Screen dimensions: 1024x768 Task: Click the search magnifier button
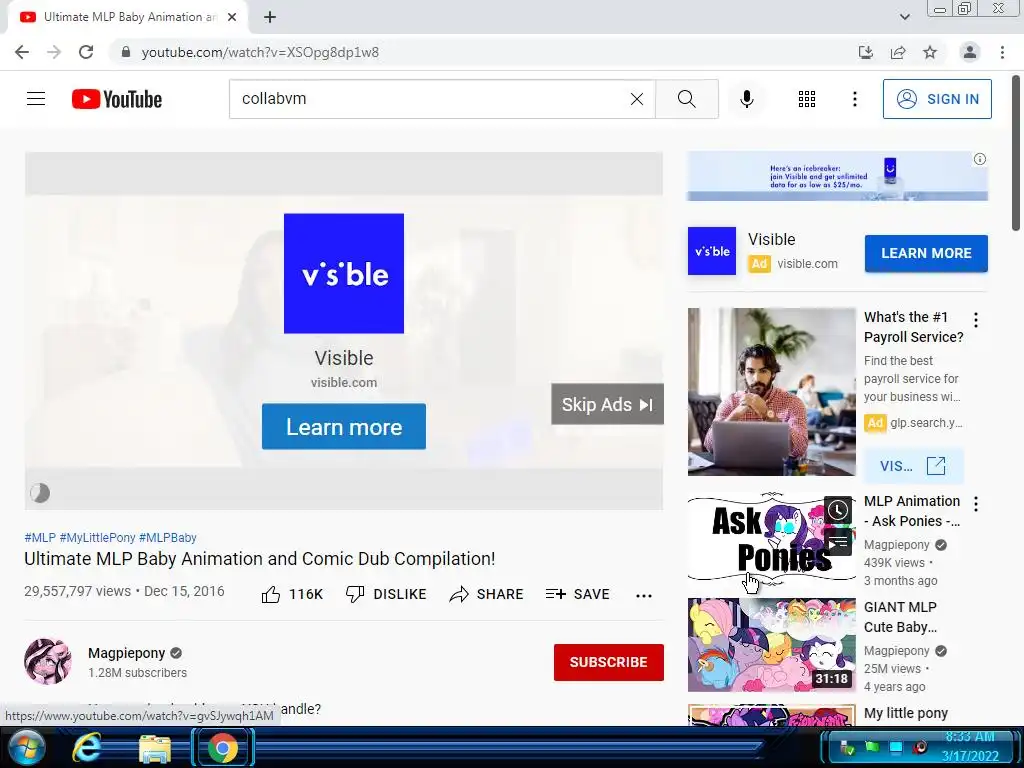[686, 99]
